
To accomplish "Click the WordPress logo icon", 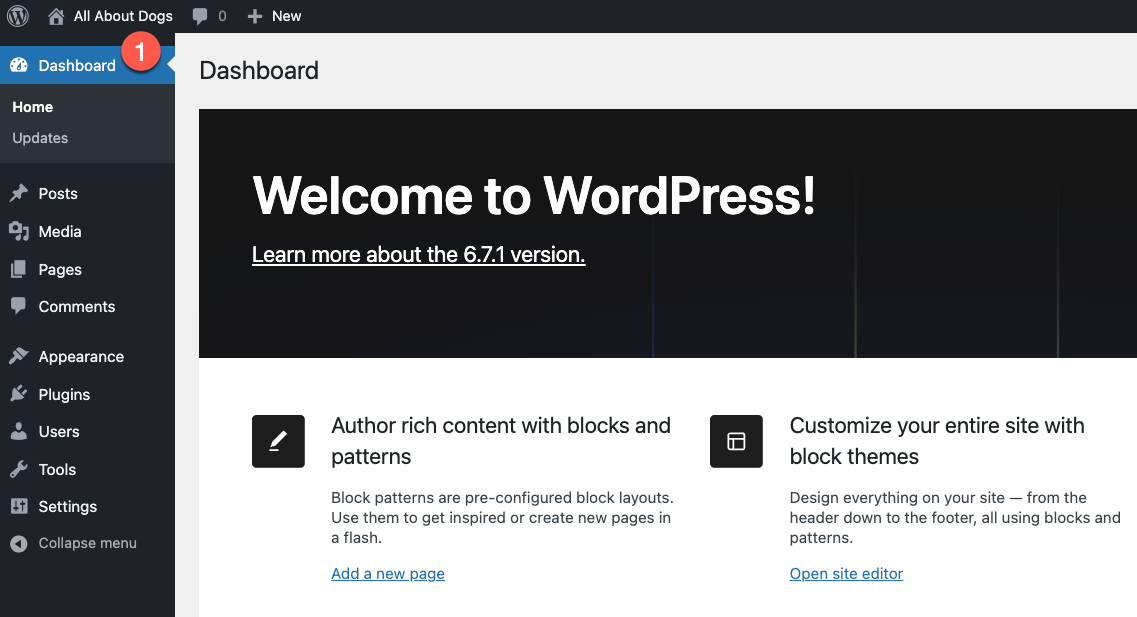I will tap(17, 16).
